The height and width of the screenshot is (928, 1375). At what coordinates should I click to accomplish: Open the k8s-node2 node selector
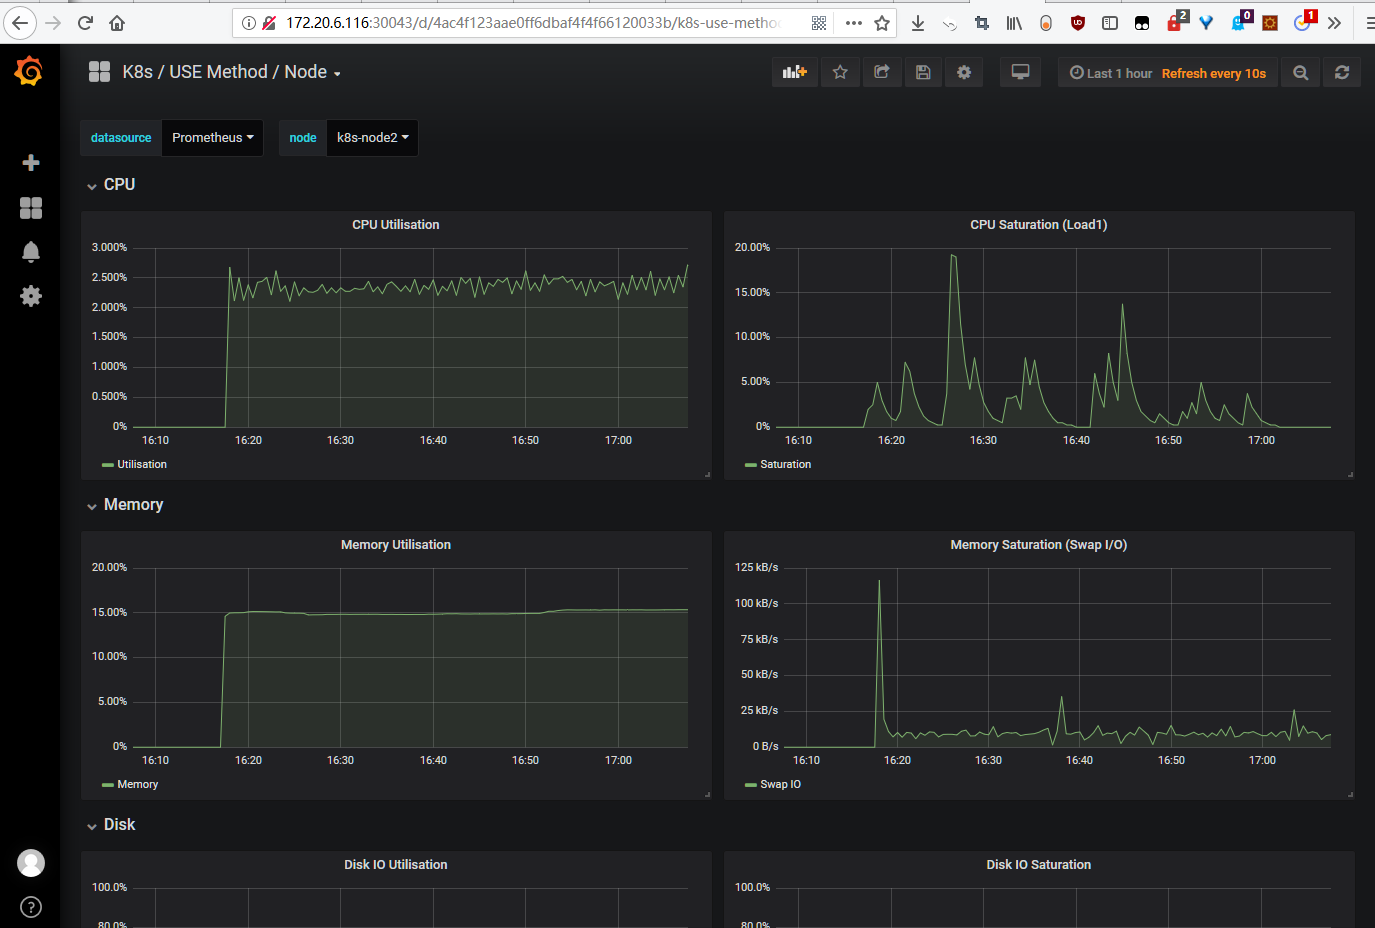click(372, 138)
